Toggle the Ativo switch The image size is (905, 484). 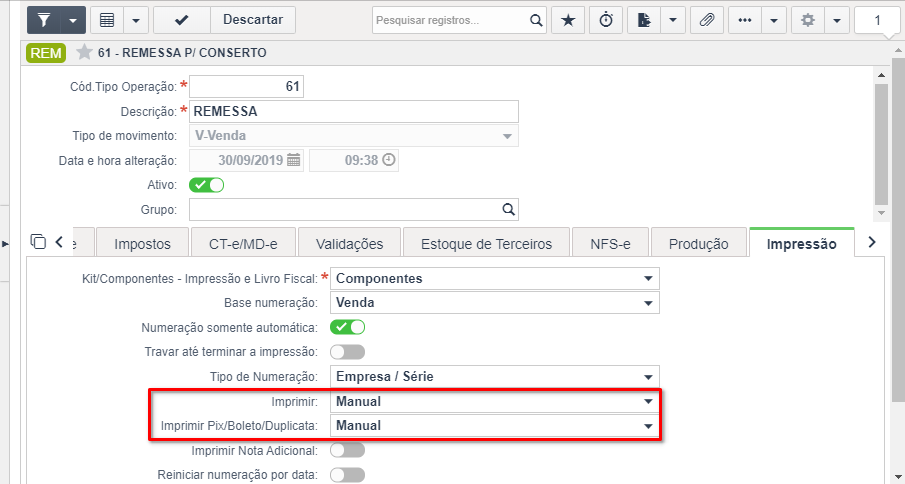(207, 185)
